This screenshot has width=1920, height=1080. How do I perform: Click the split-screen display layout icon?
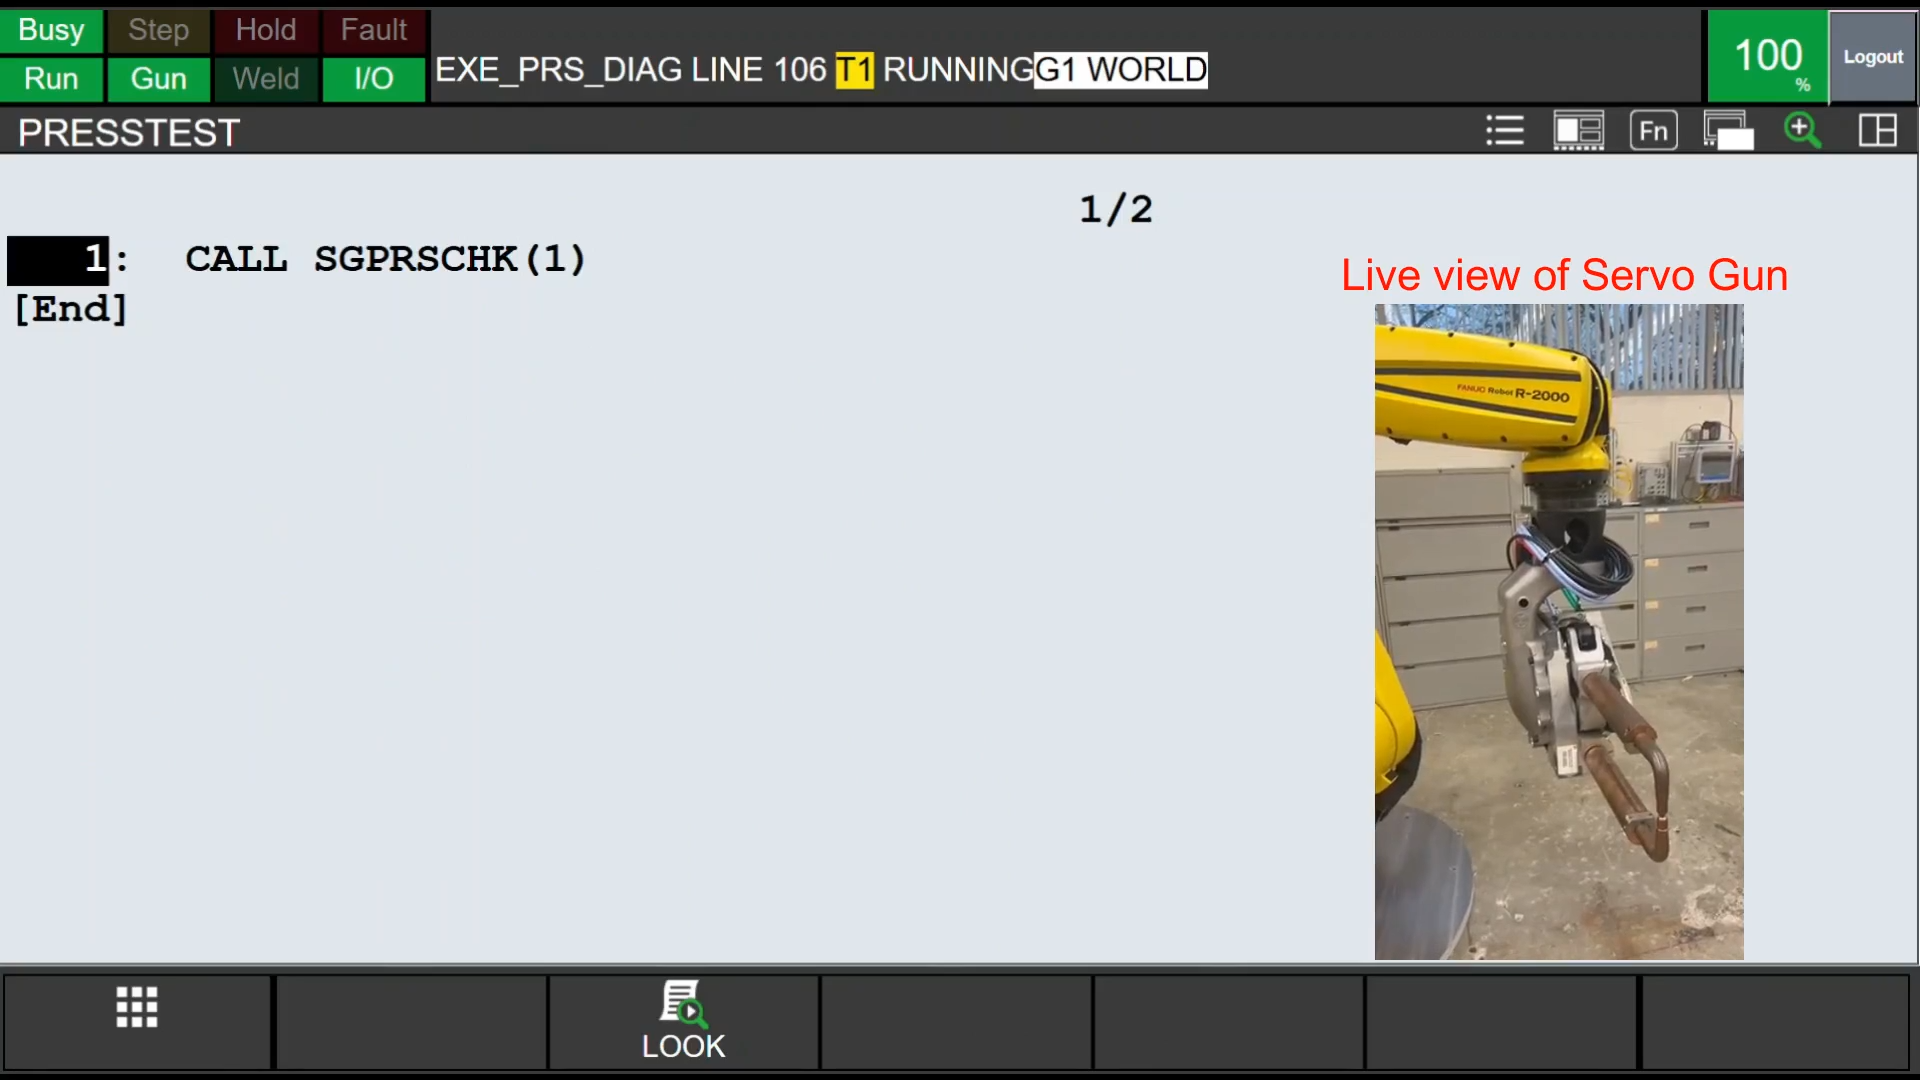coord(1578,131)
